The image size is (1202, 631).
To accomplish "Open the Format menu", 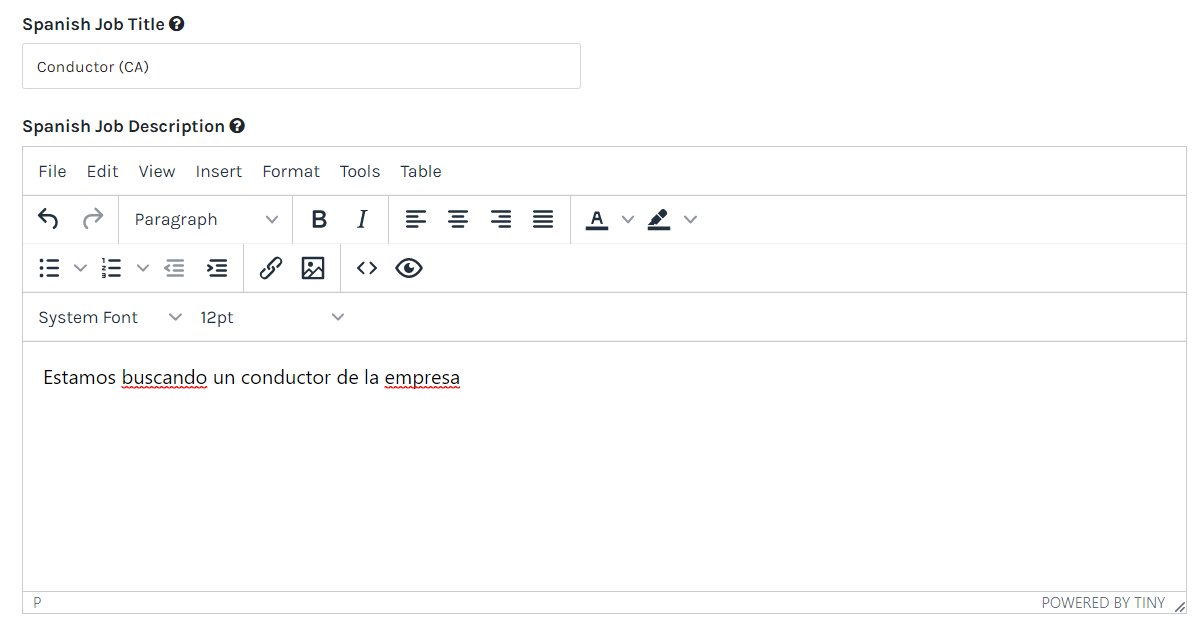I will (291, 171).
